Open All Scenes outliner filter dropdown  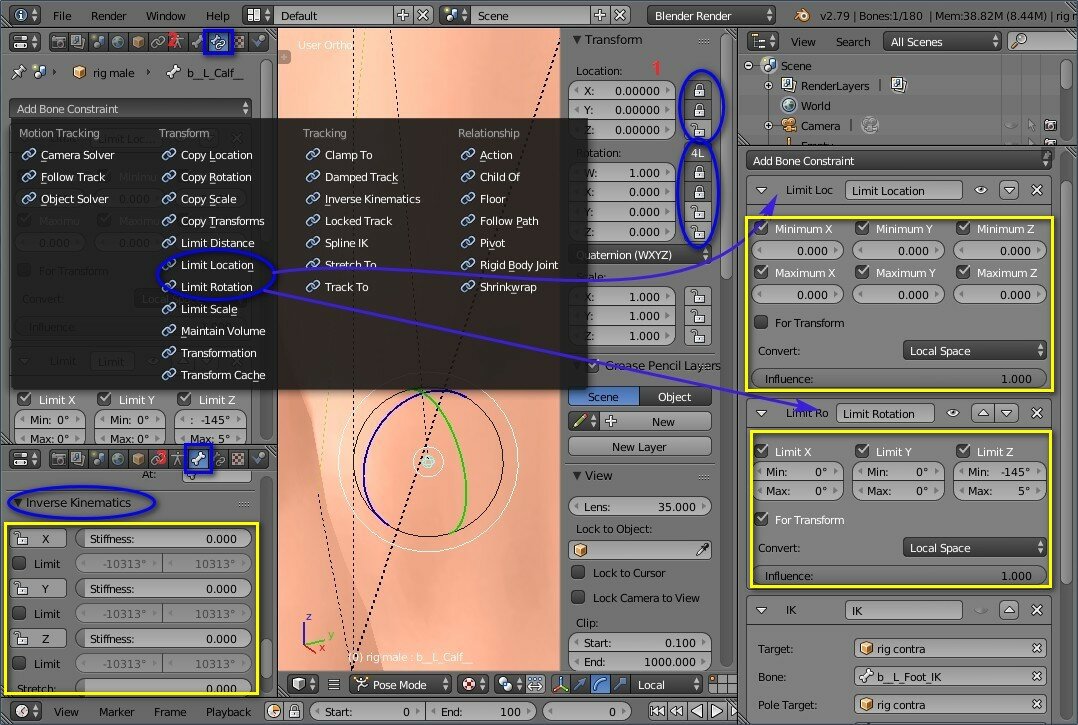[943, 41]
